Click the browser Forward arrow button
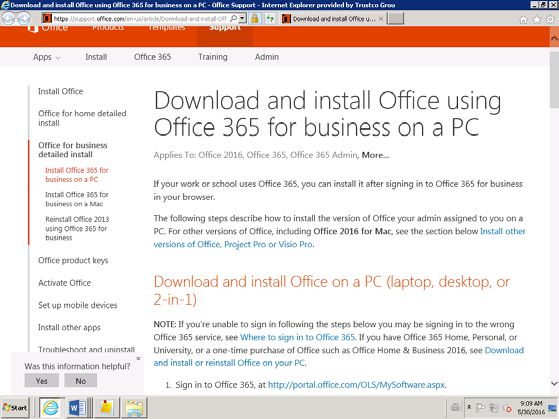Screen dimensions: 559x419 [24, 18]
